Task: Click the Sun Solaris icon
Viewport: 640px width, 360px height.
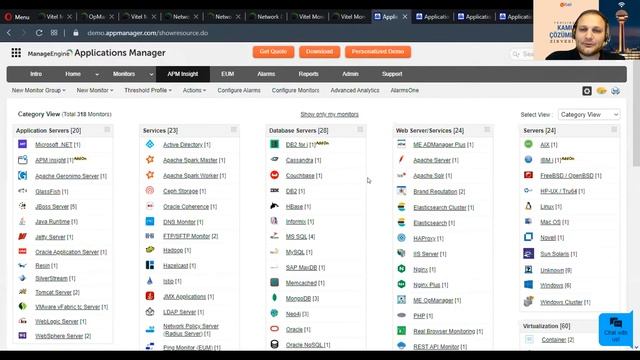Action: tap(528, 253)
